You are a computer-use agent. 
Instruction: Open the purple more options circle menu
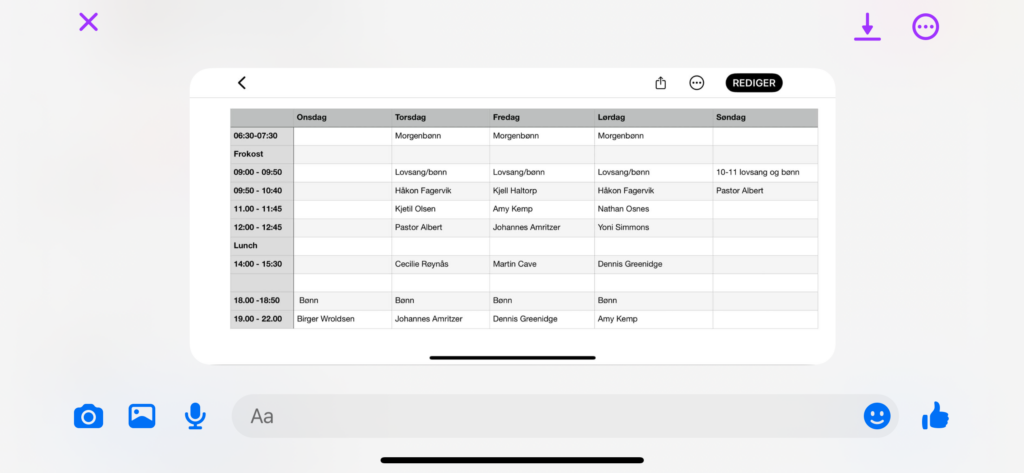point(926,27)
